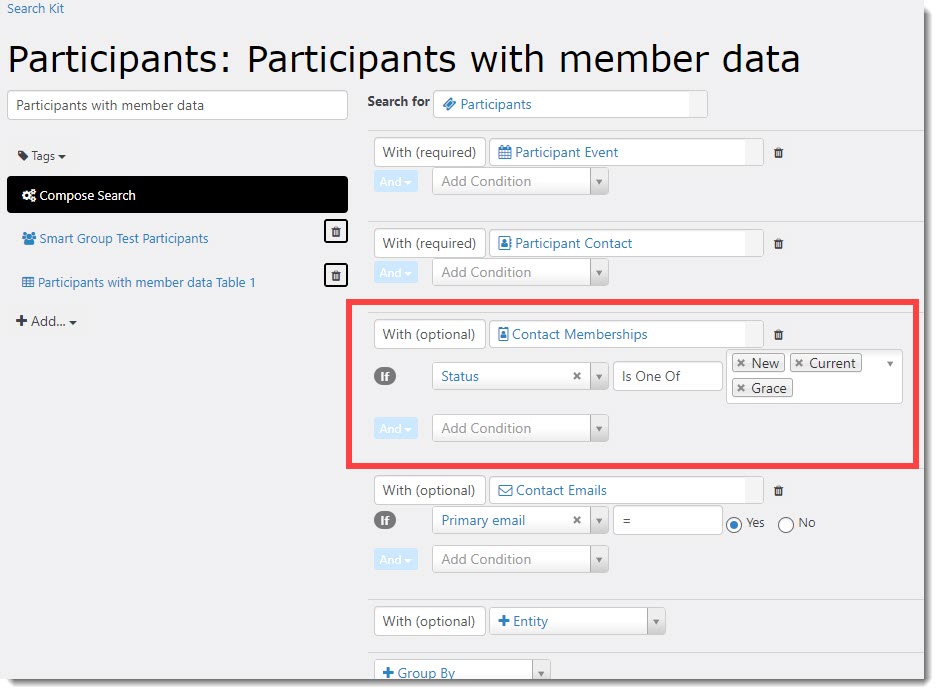Open the Tags dropdown
Image resolution: width=939 pixels, height=694 pixels.
(41, 156)
